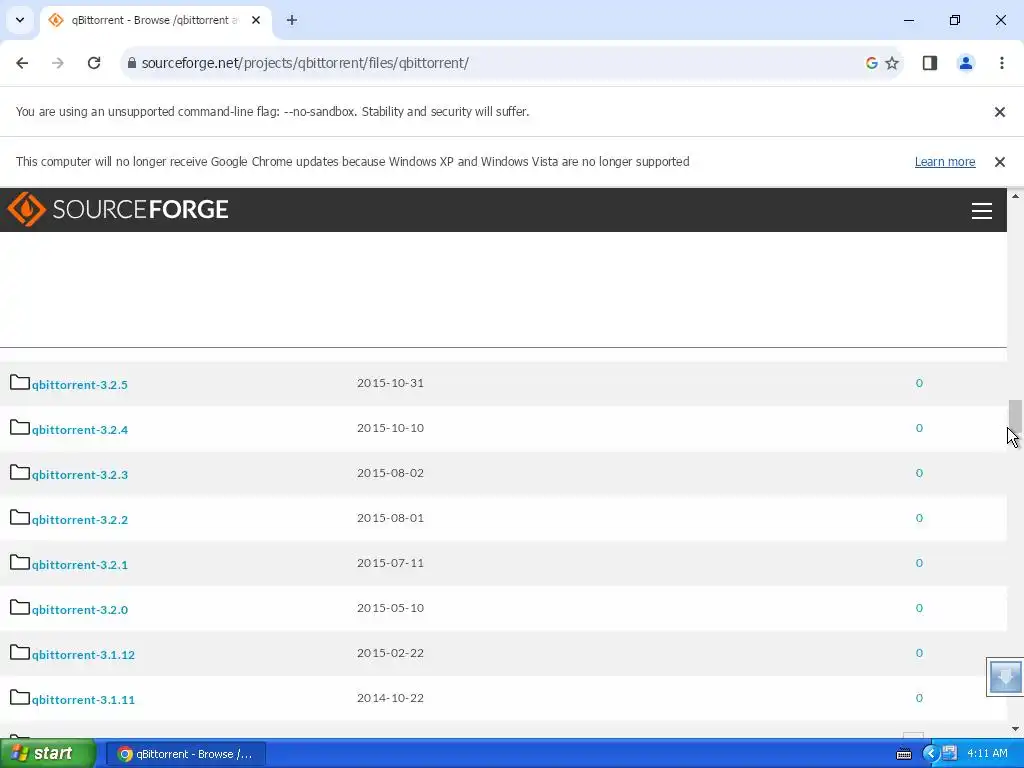Open the qbittorrent-3.1.11 folder link
Viewport: 1024px width, 768px height.
point(83,700)
